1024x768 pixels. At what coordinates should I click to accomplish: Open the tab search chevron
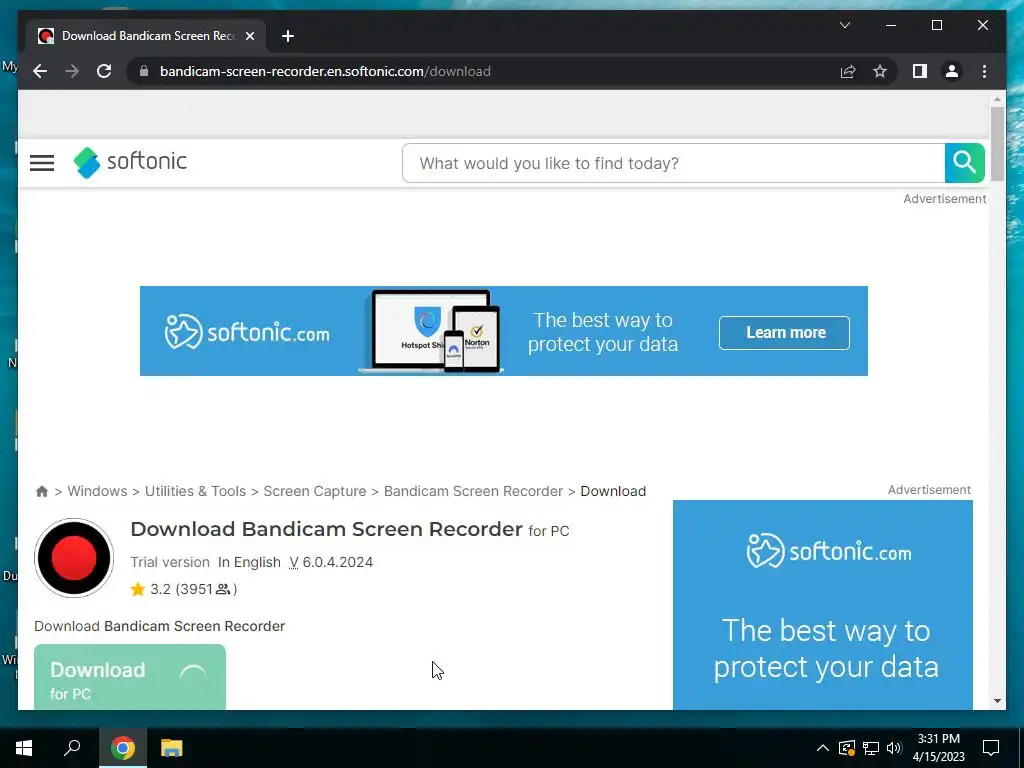coord(844,25)
